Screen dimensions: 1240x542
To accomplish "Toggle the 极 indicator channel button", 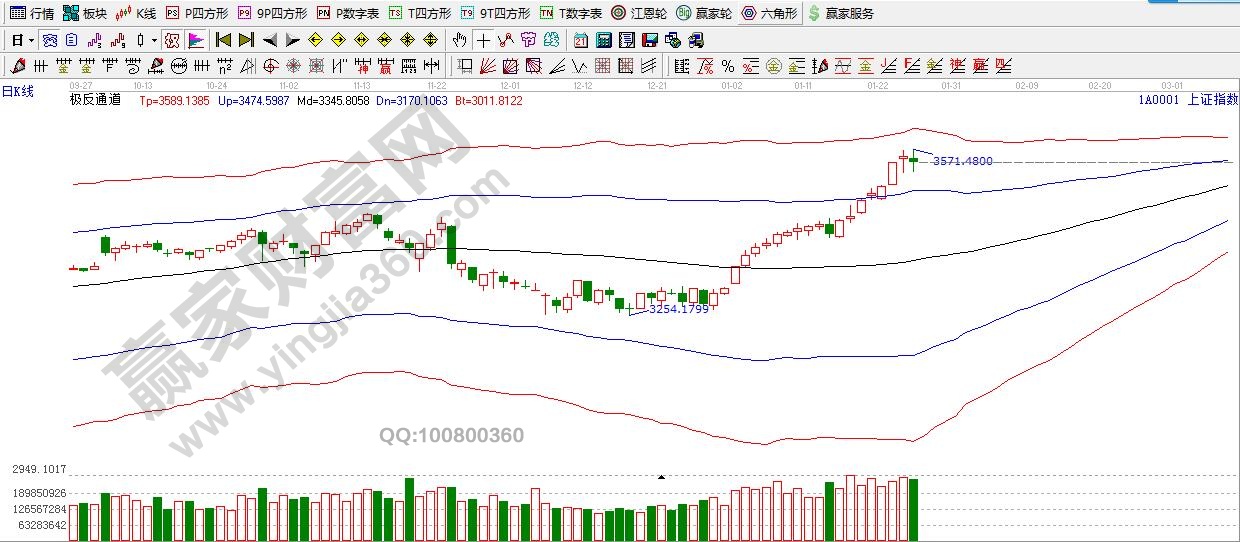I will tap(171, 41).
